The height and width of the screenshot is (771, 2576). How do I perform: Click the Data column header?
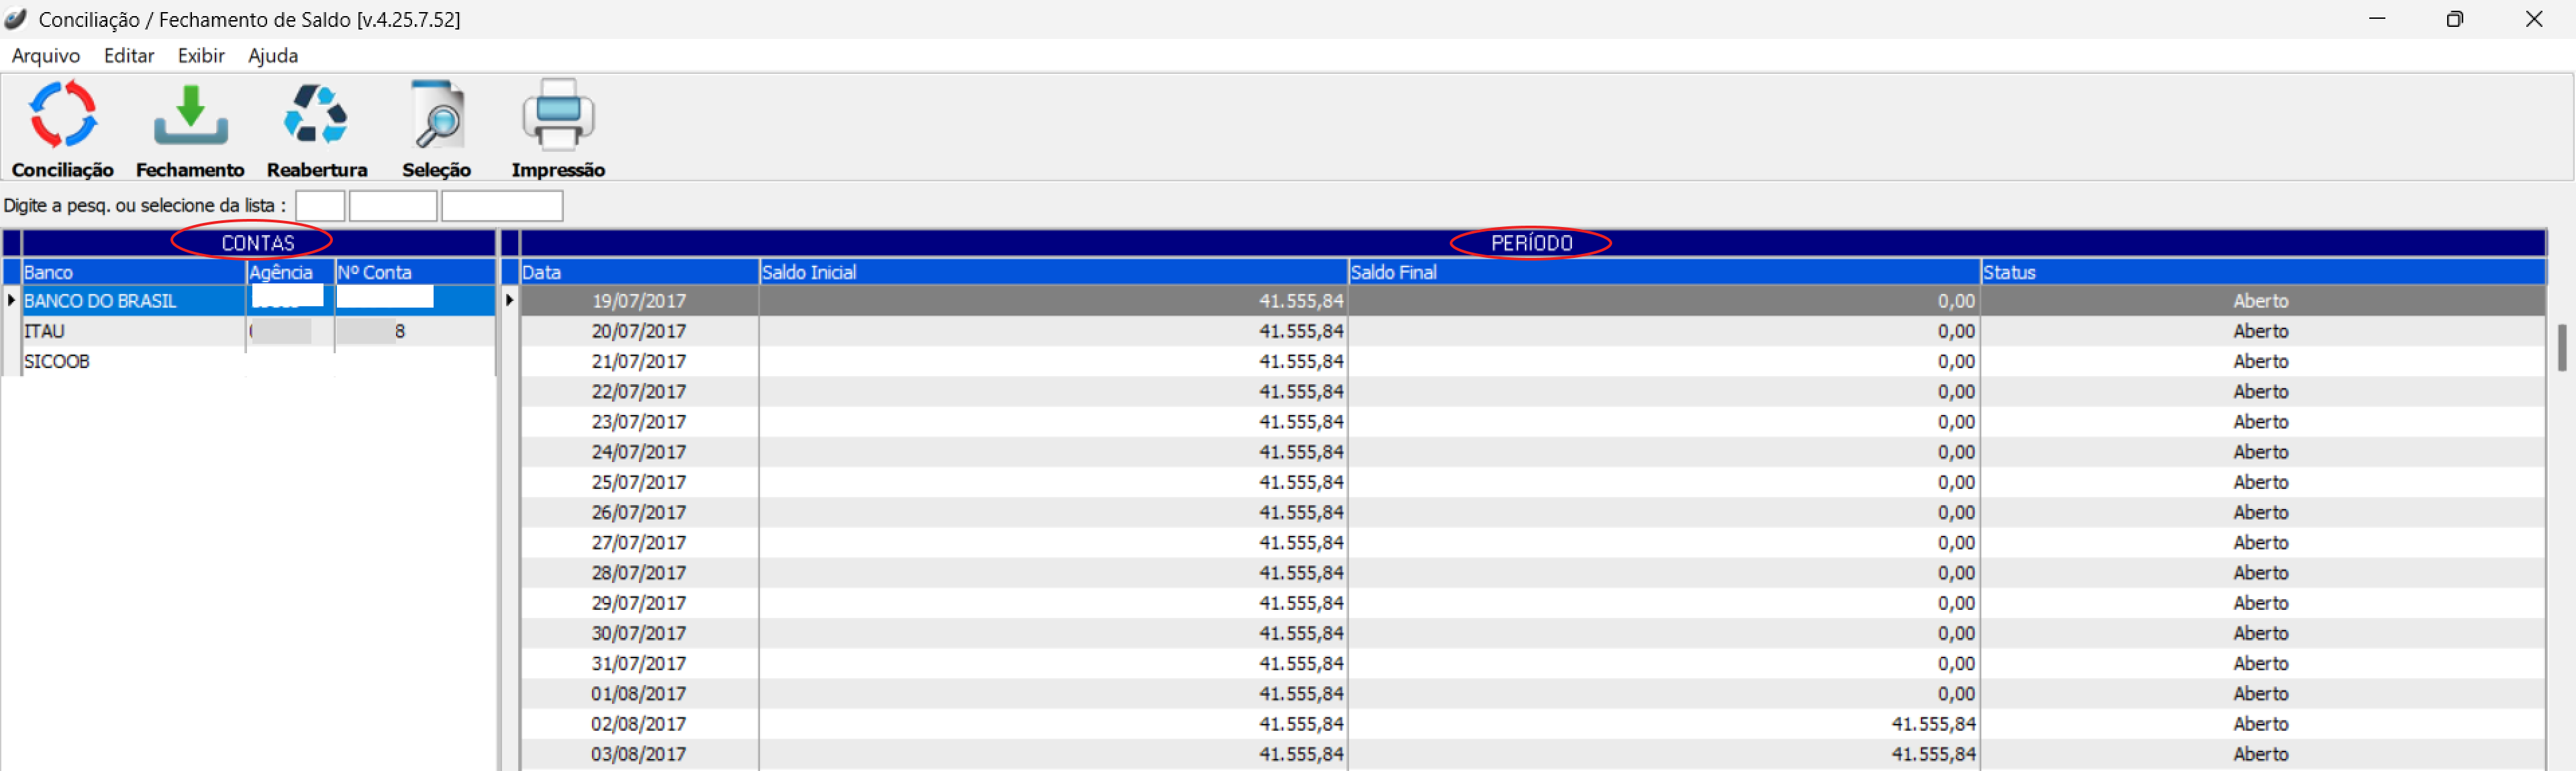(x=638, y=272)
